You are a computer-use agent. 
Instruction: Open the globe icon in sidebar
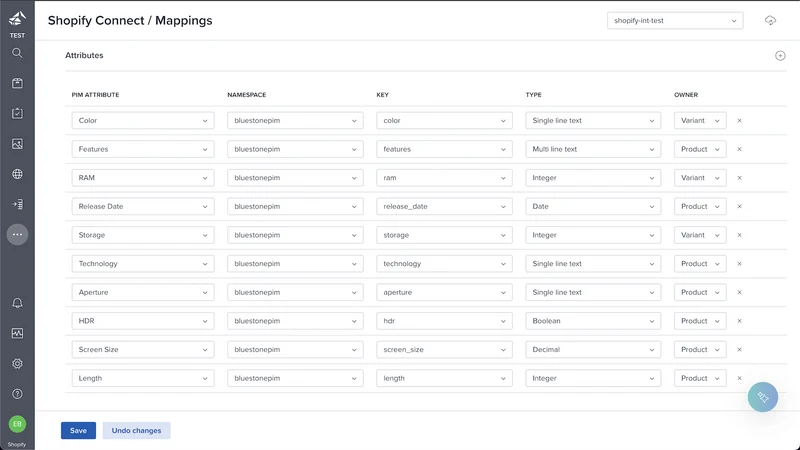[x=17, y=174]
